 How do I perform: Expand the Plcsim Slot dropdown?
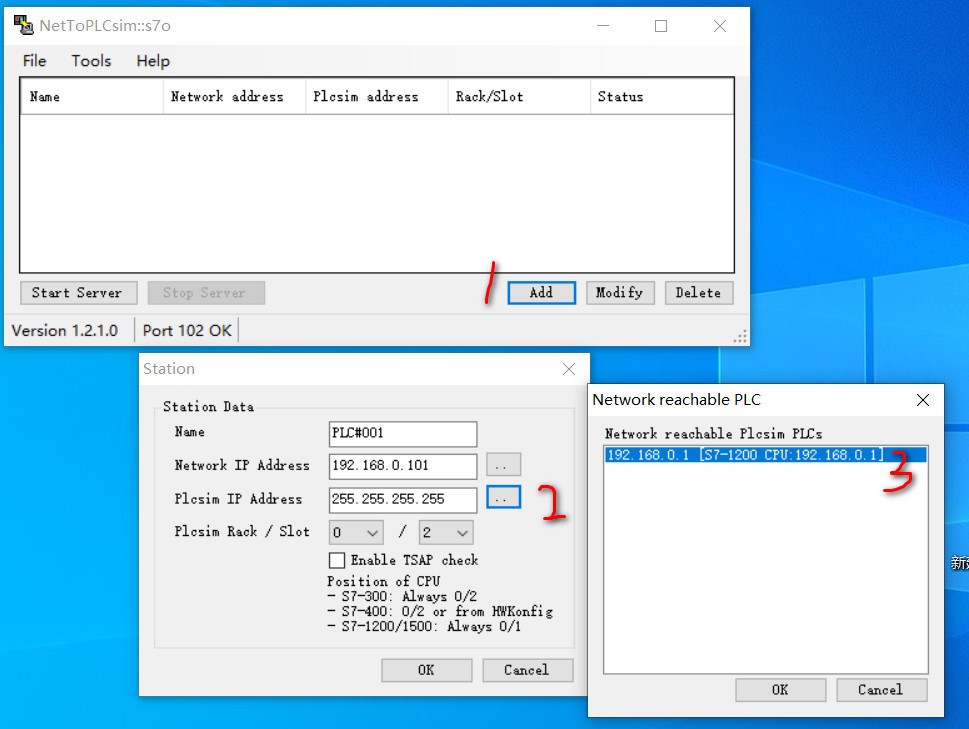pyautogui.click(x=445, y=533)
